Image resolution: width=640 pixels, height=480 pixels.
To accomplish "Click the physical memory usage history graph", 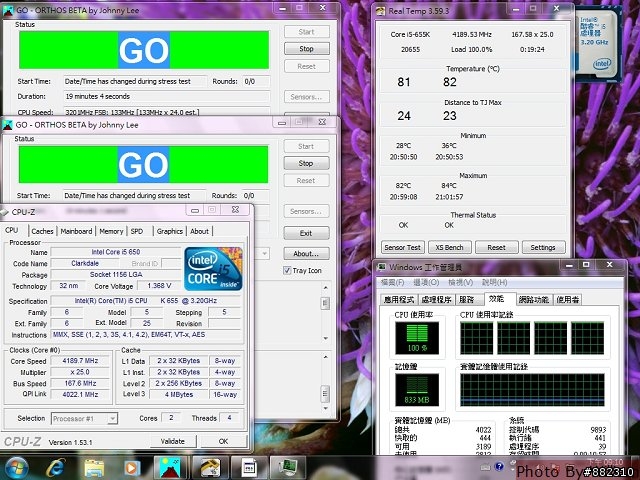I will point(532,390).
